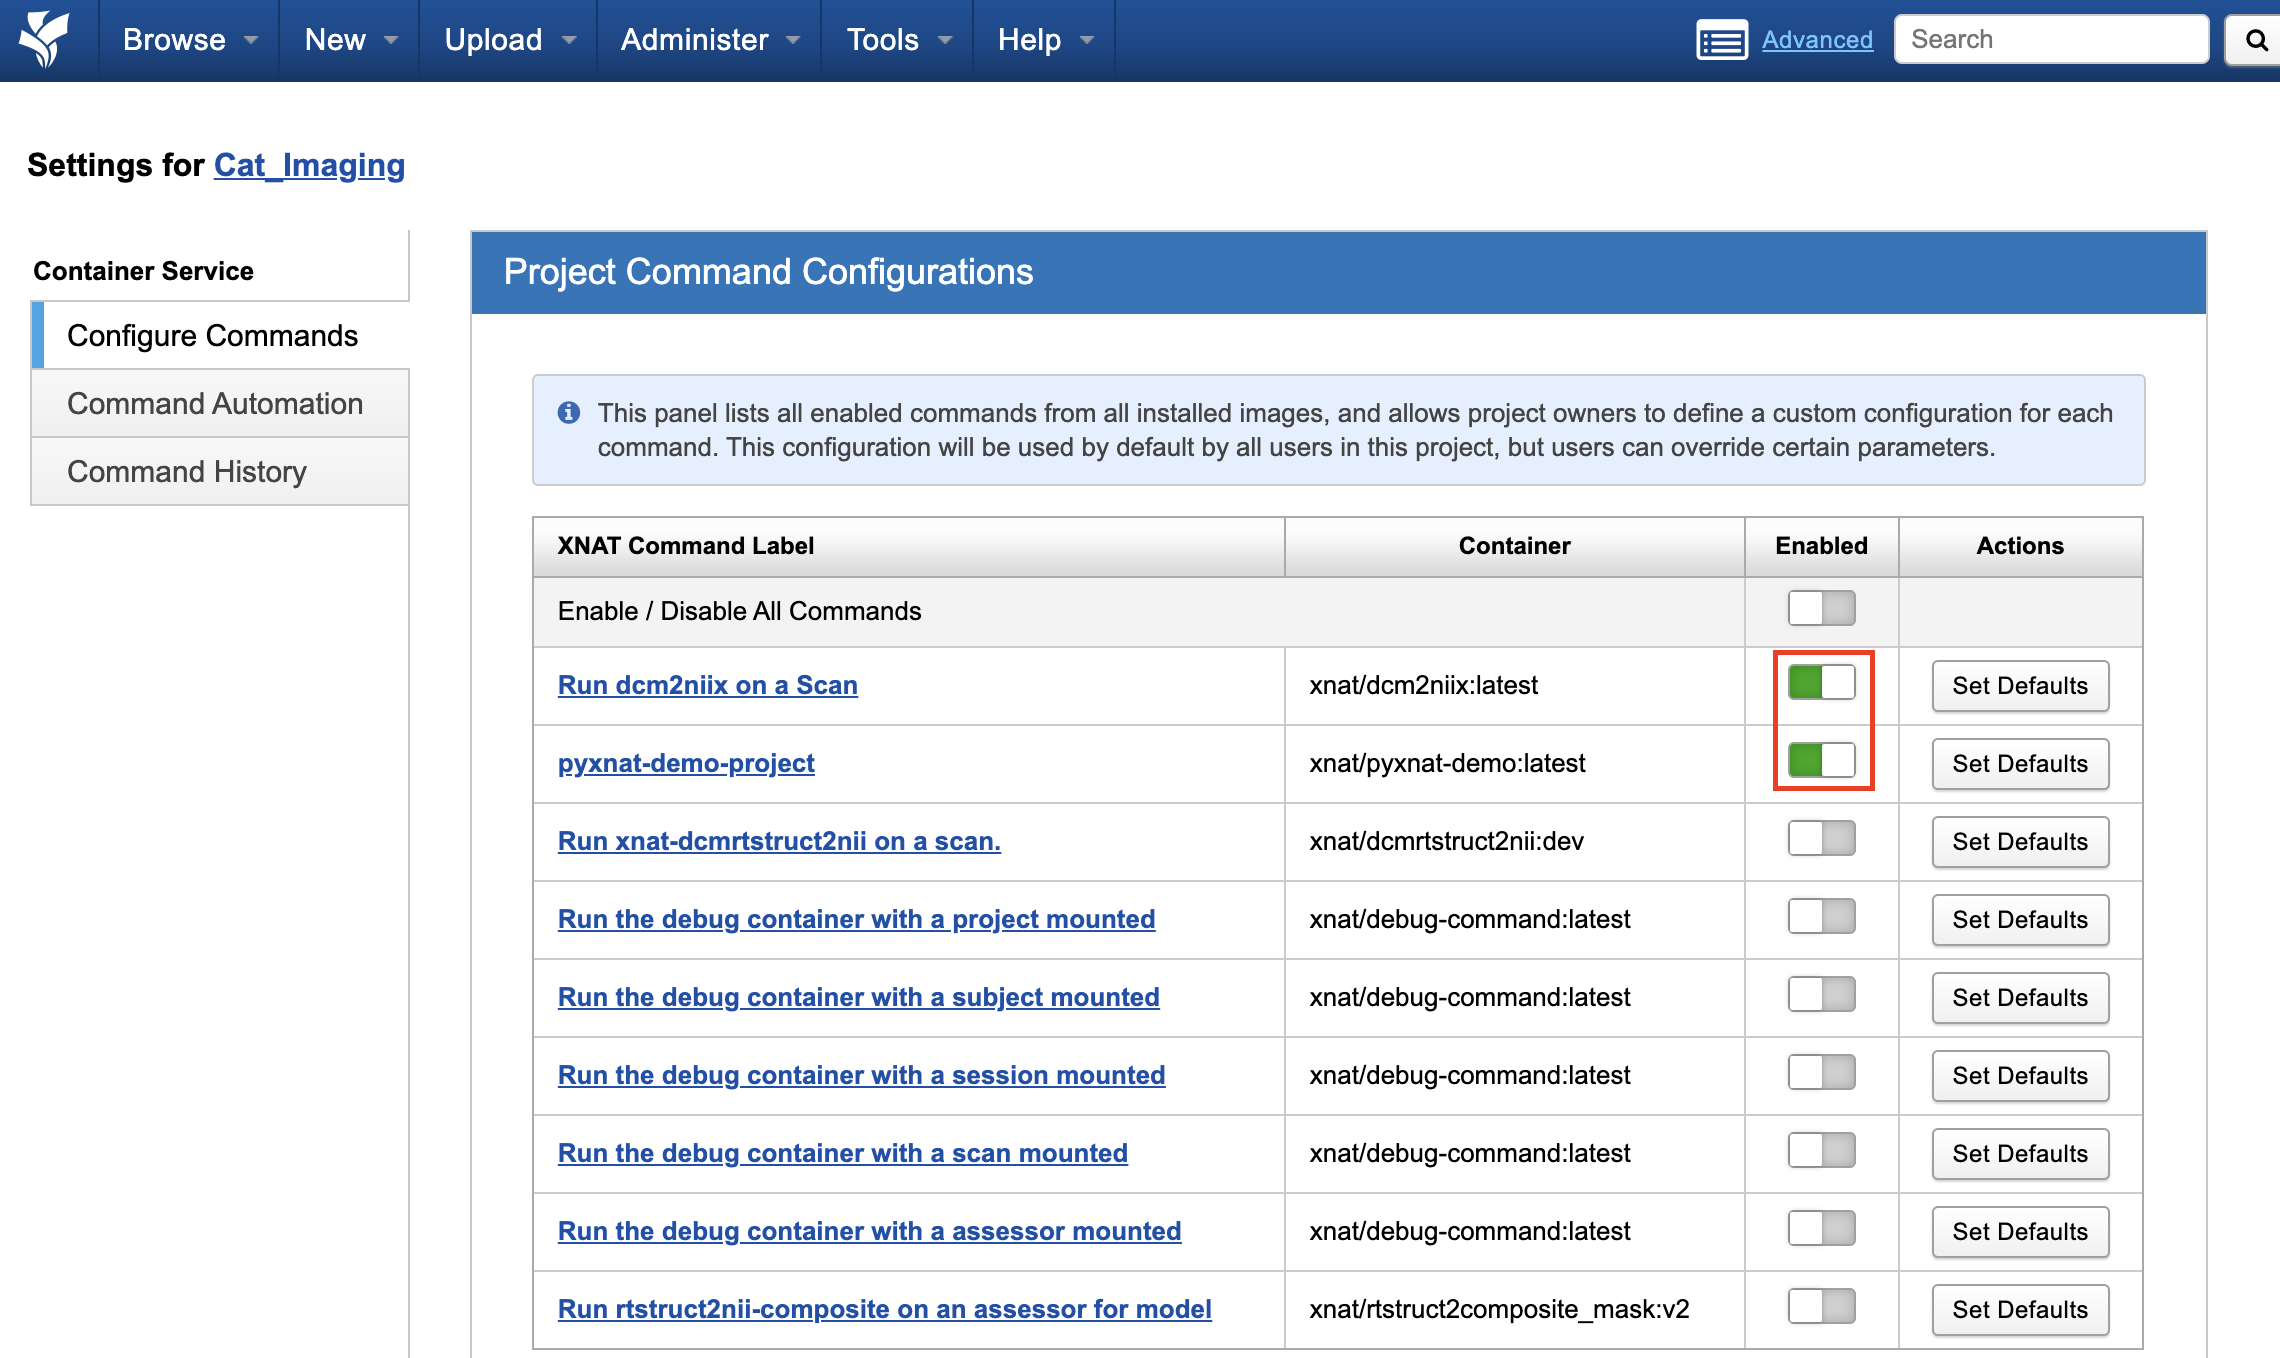
Task: Disable the Run dcm2niix on a Scan command
Action: coord(1821,682)
